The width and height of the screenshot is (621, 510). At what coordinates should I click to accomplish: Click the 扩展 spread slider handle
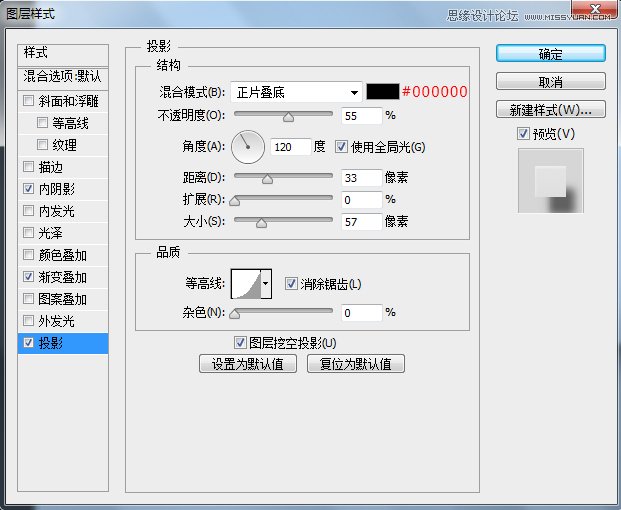tap(234, 201)
